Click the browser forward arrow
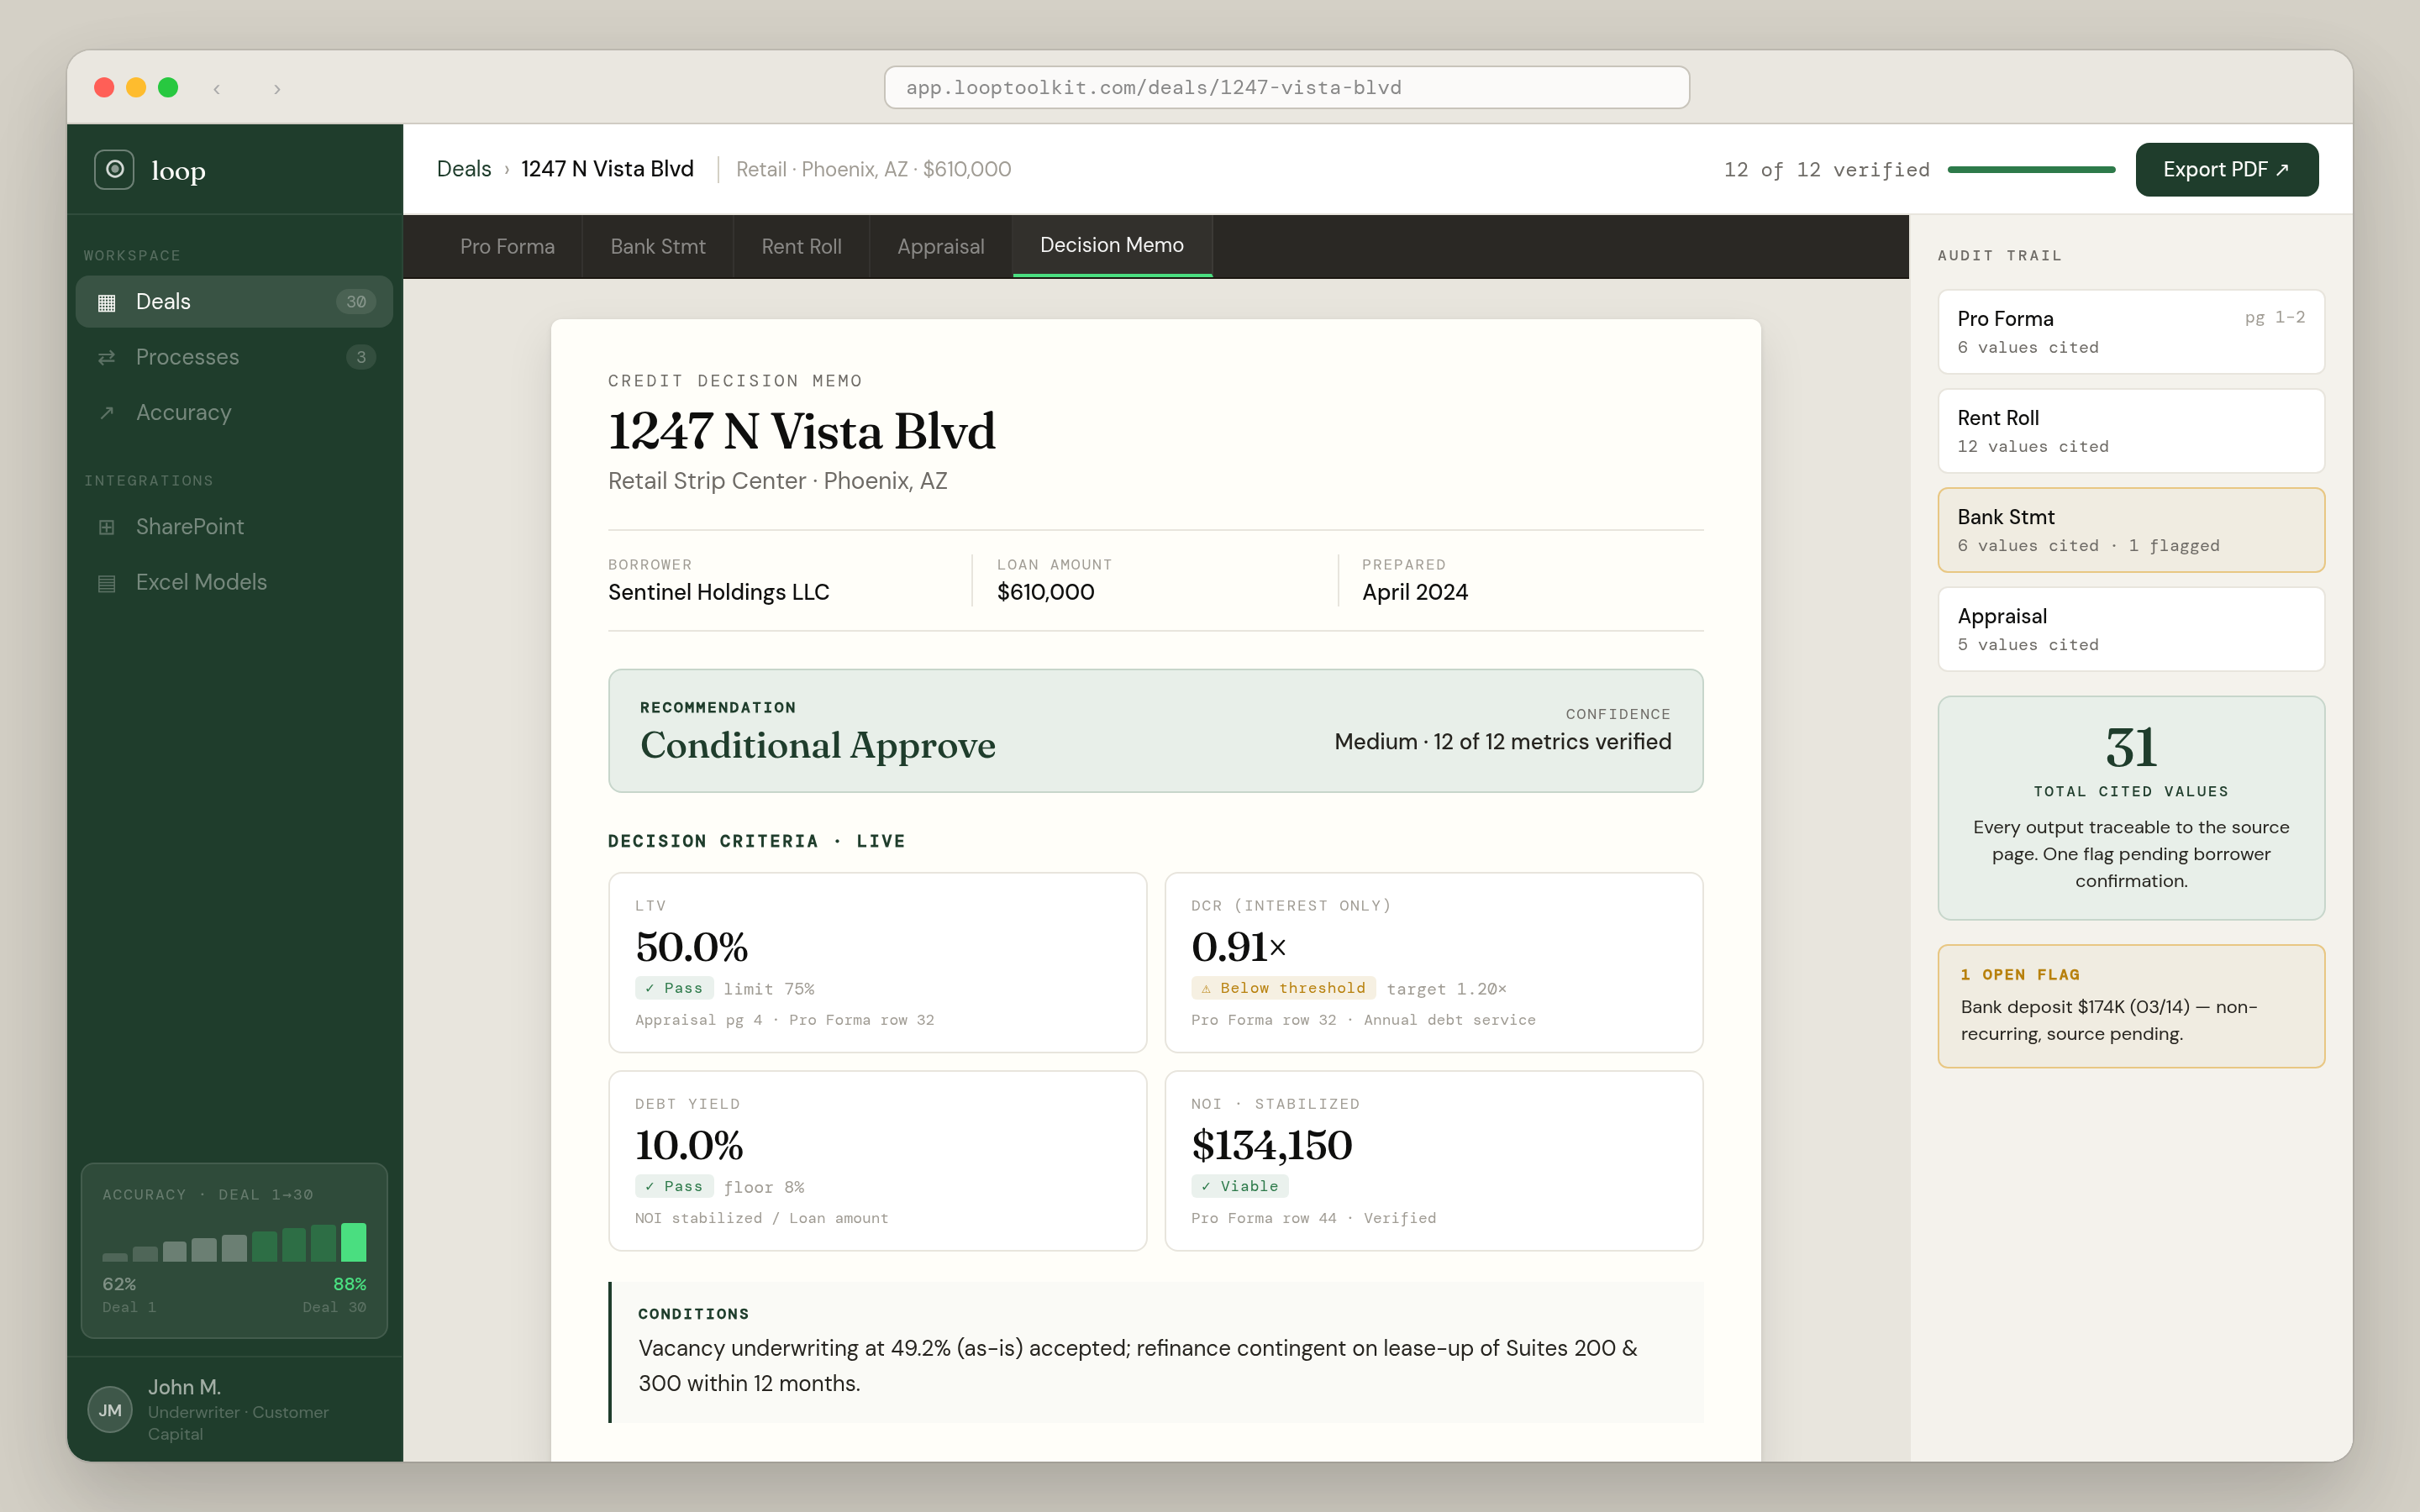The width and height of the screenshot is (2420, 1512). click(x=277, y=88)
